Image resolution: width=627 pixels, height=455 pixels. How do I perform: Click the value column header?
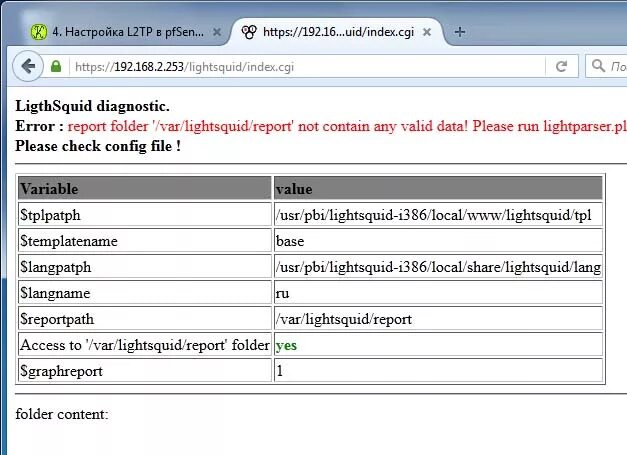coord(438,188)
